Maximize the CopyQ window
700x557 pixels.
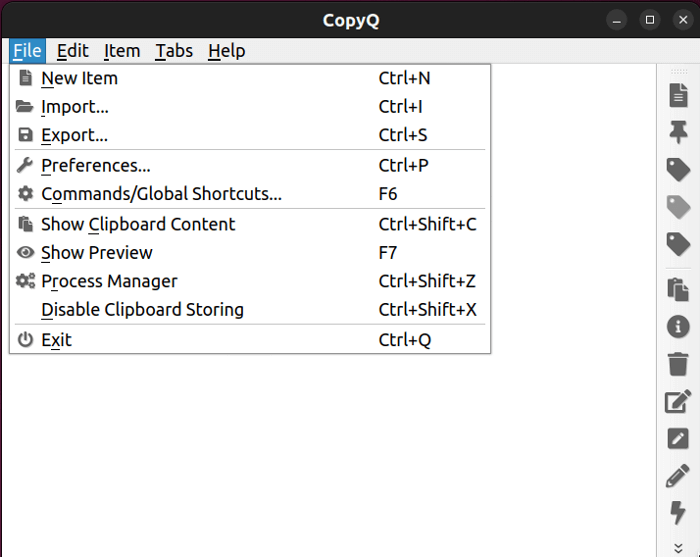650,20
